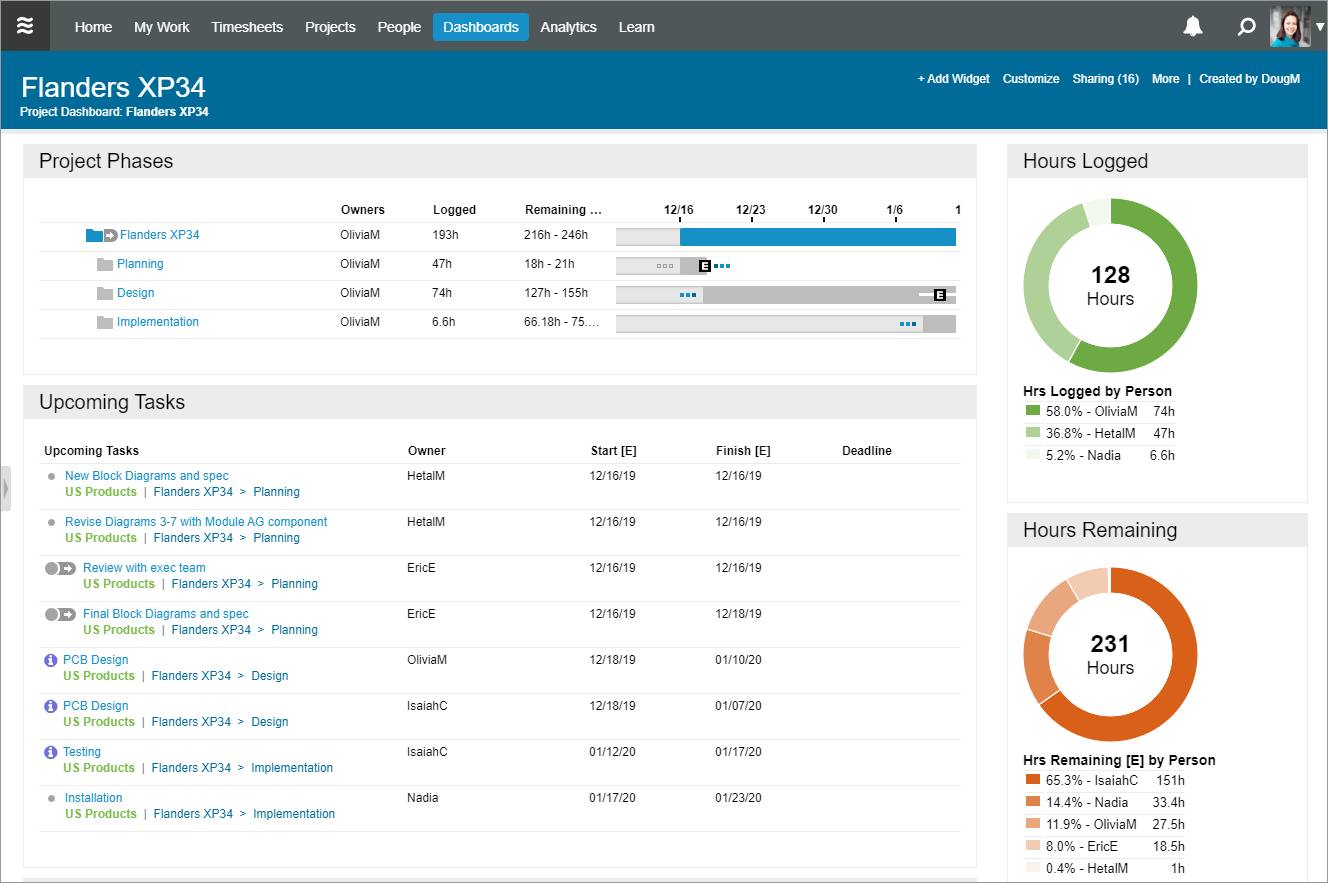Viewport: 1328px width, 883px height.
Task: Open notifications via the bell icon
Action: pyautogui.click(x=1193, y=25)
